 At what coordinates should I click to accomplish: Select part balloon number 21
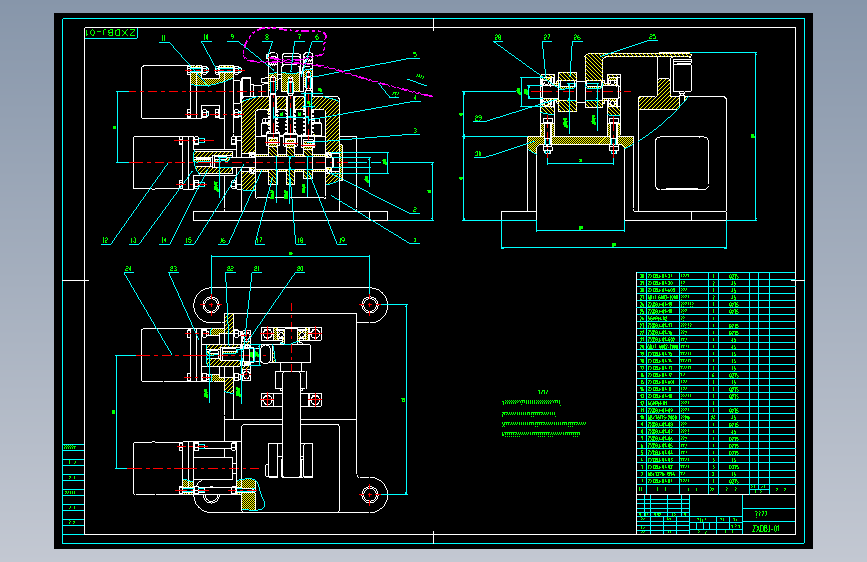(257, 269)
